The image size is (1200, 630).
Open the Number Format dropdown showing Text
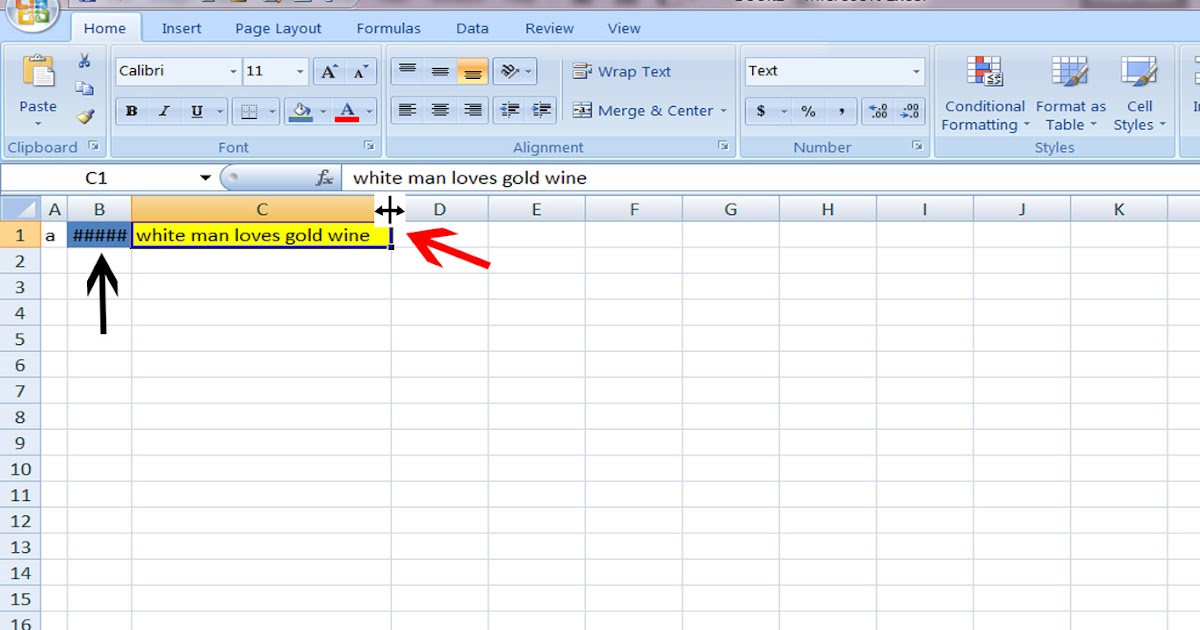pyautogui.click(x=917, y=71)
